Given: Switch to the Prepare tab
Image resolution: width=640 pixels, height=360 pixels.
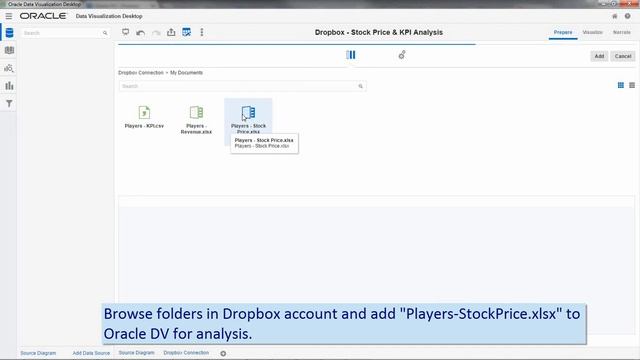Looking at the screenshot, I should 563,32.
